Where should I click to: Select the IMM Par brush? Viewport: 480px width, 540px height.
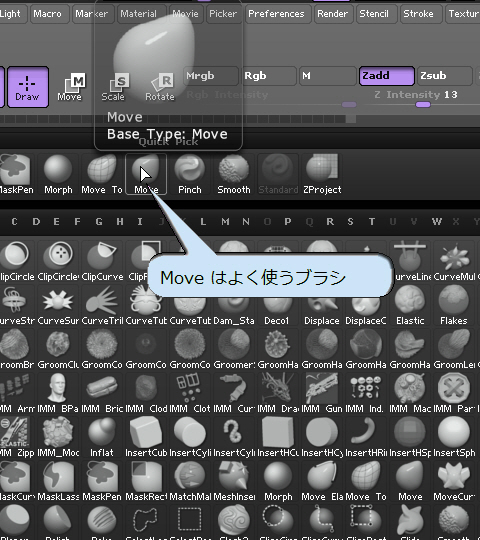454,394
